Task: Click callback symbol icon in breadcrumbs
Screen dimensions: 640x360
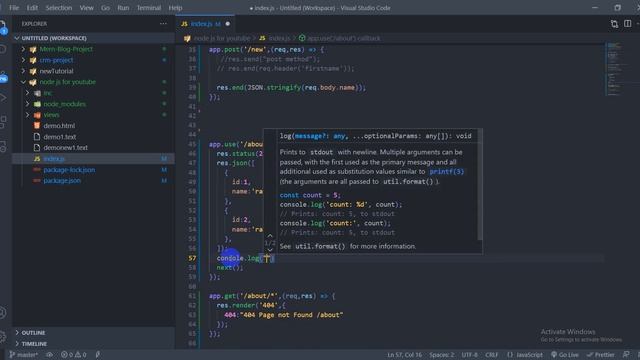Action: (302, 38)
